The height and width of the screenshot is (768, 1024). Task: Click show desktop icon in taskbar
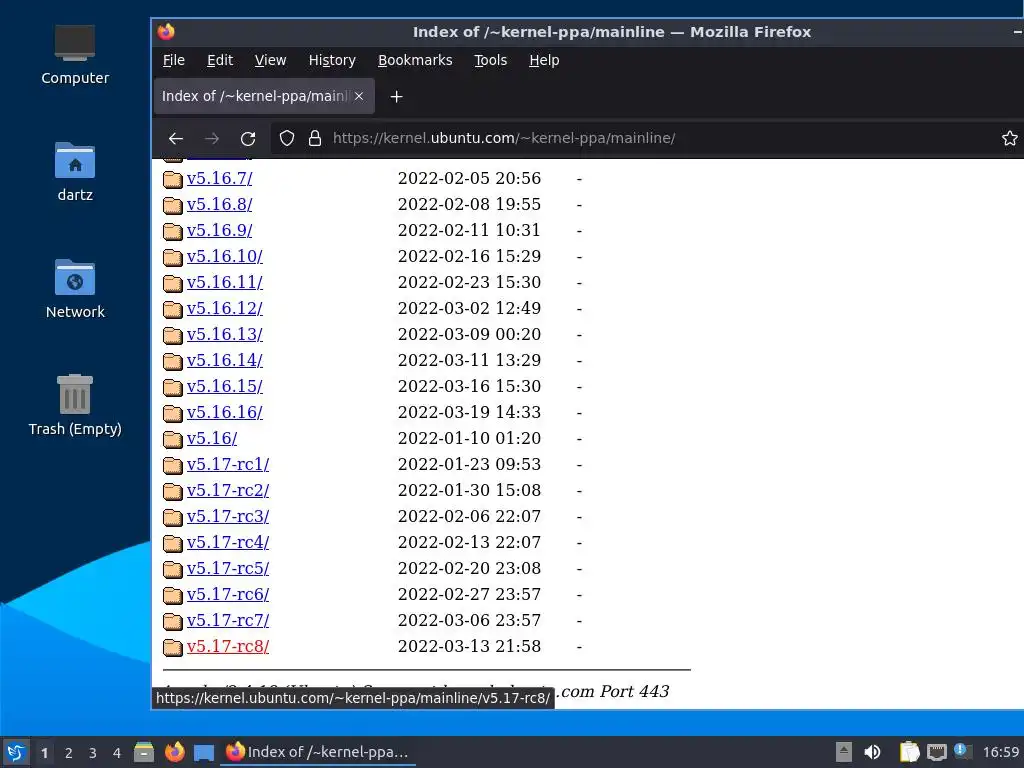pyautogui.click(x=204, y=752)
